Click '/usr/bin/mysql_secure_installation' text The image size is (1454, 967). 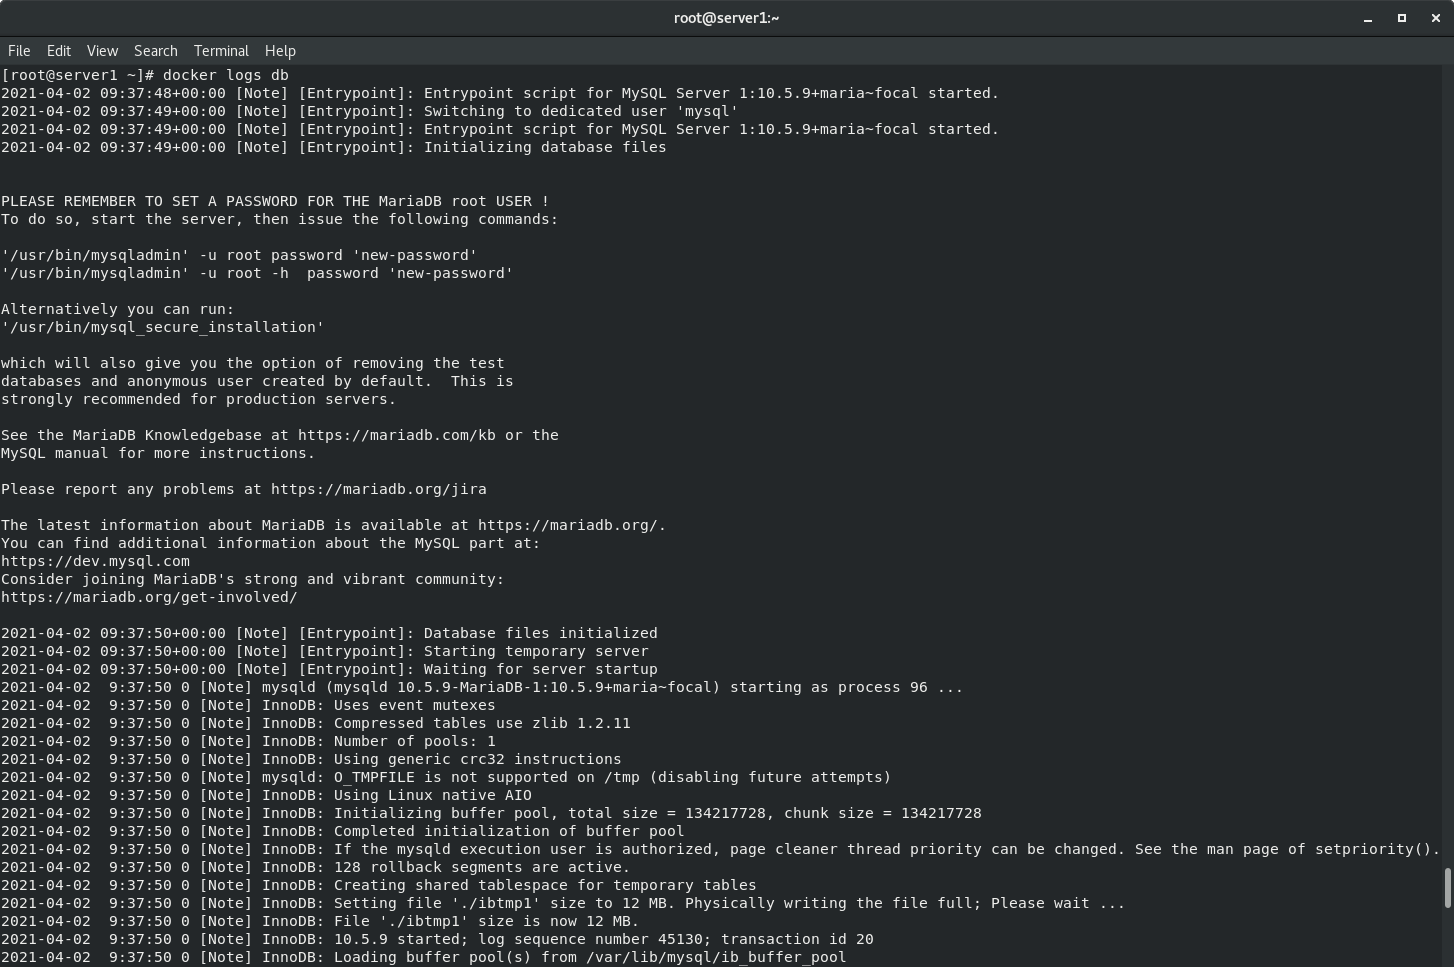coord(162,327)
